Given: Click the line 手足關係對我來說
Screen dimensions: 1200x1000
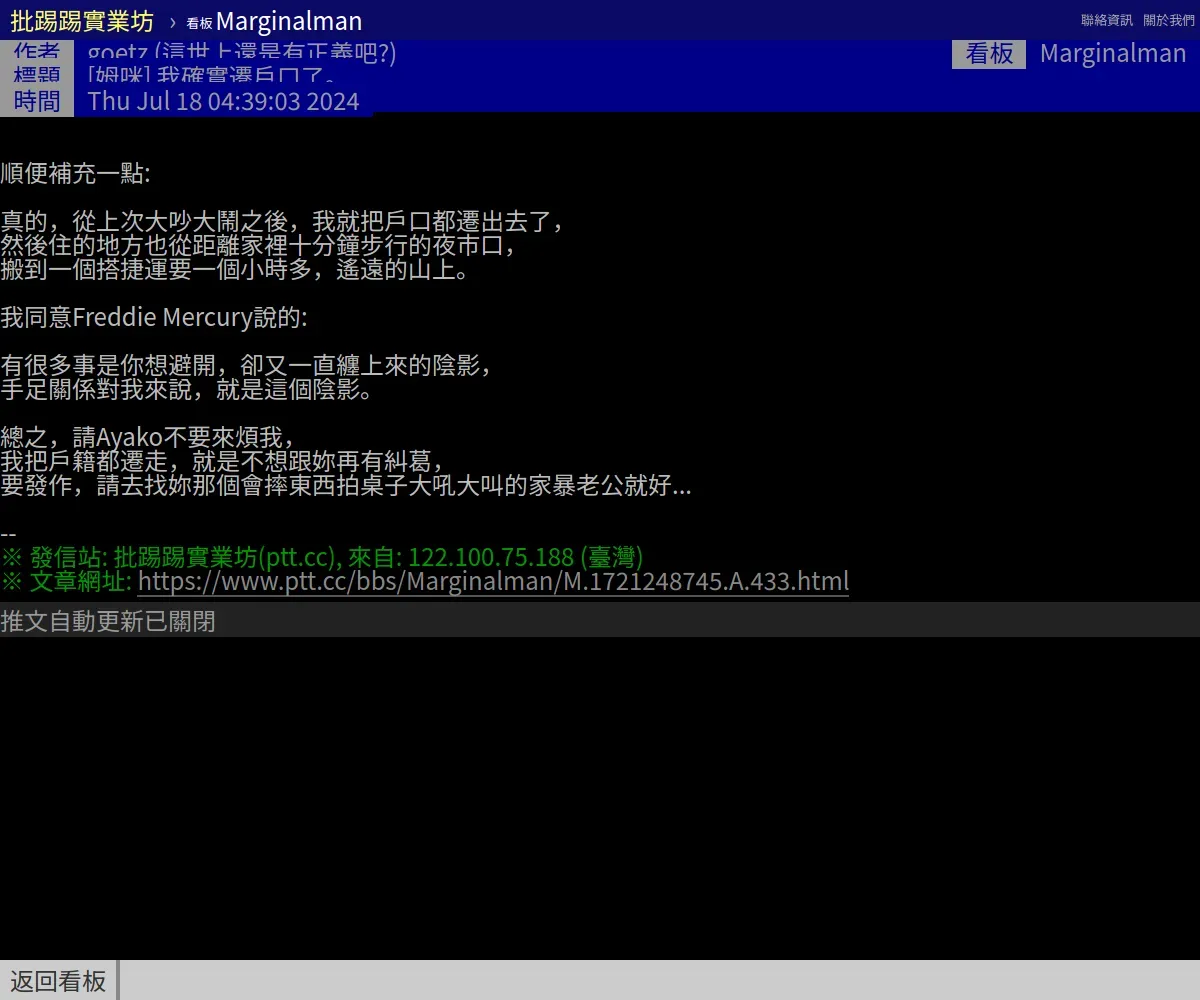Looking at the screenshot, I should (187, 389).
